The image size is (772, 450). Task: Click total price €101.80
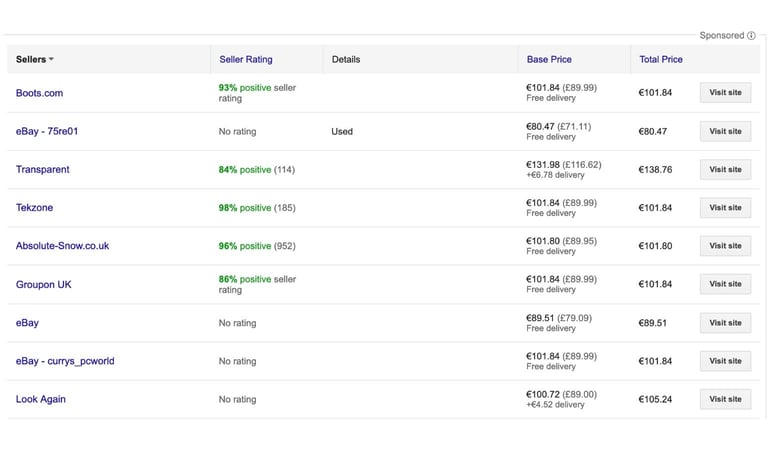coord(655,246)
